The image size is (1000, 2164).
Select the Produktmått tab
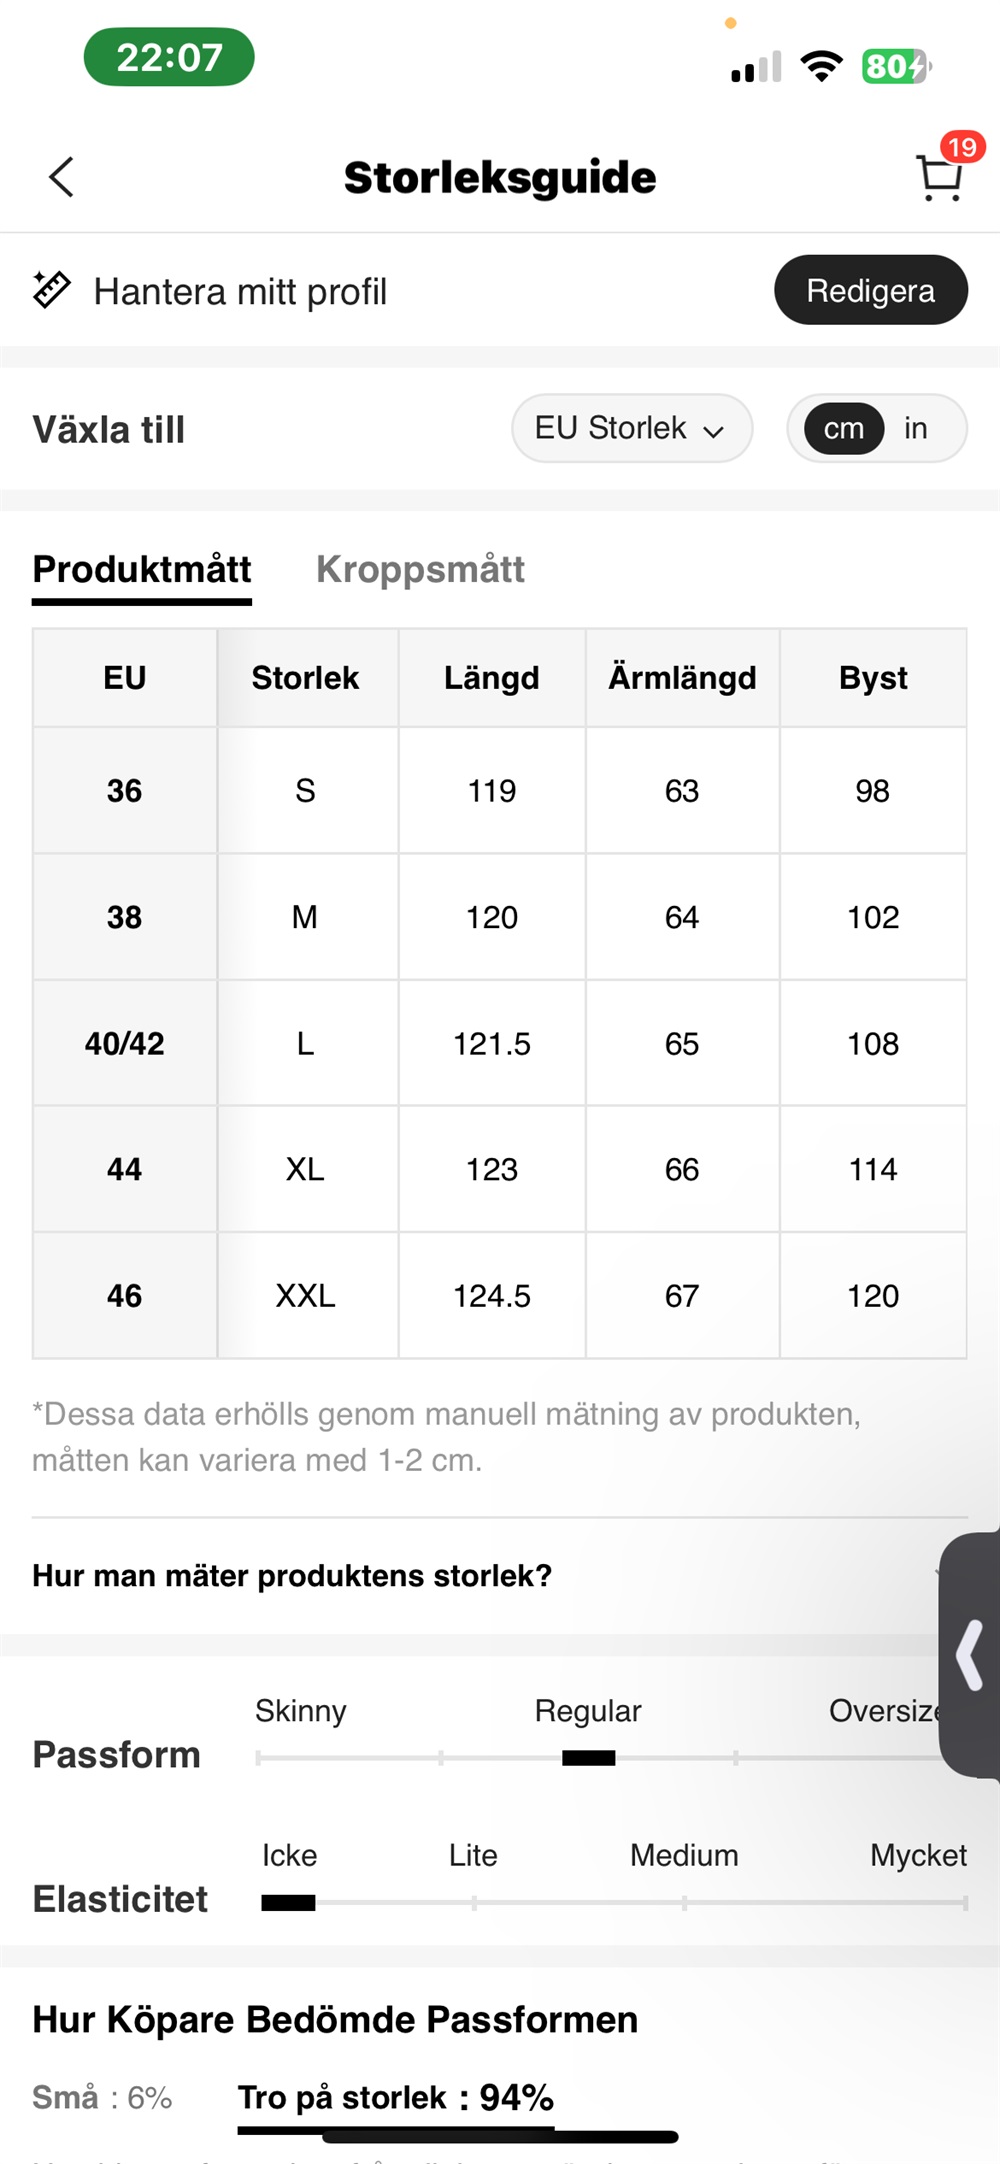pos(142,570)
